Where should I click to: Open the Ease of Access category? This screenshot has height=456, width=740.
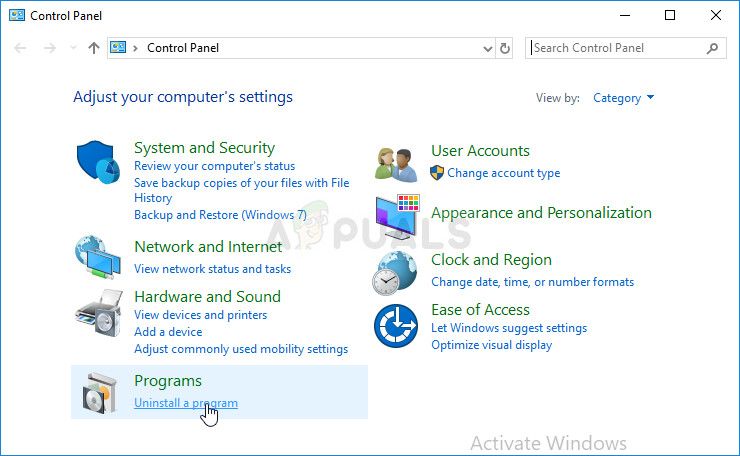[x=480, y=310]
